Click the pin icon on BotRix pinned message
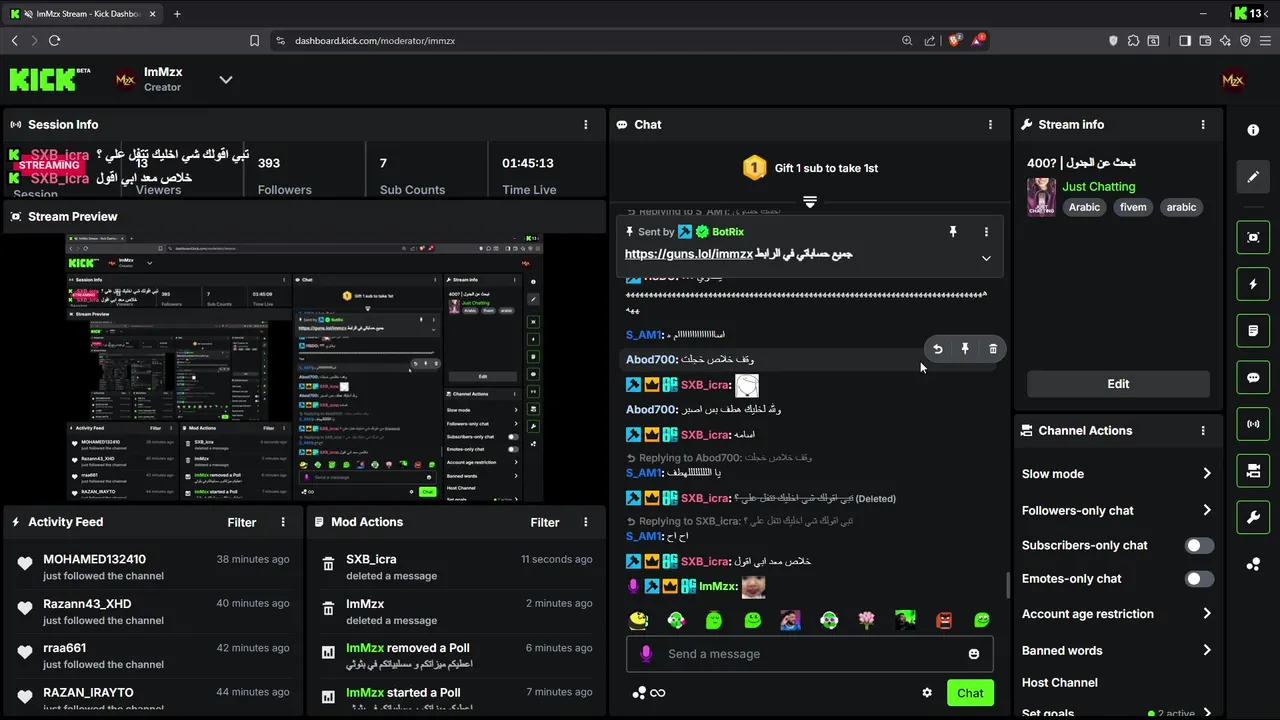 [x=953, y=232]
